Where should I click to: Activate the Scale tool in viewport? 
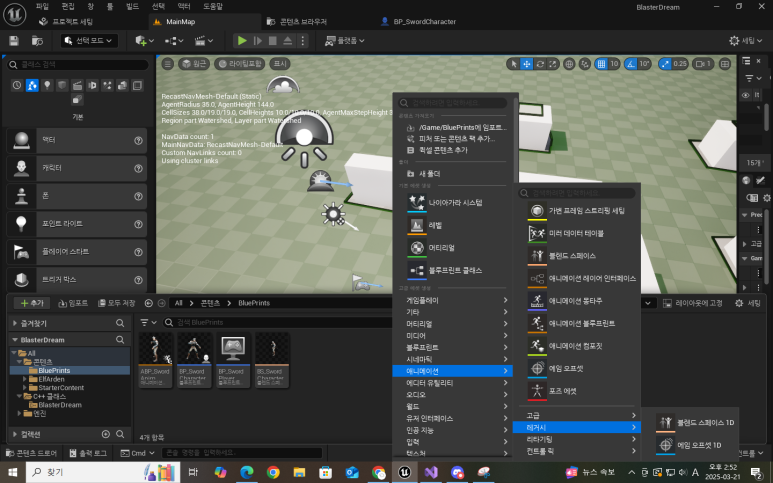[x=553, y=64]
